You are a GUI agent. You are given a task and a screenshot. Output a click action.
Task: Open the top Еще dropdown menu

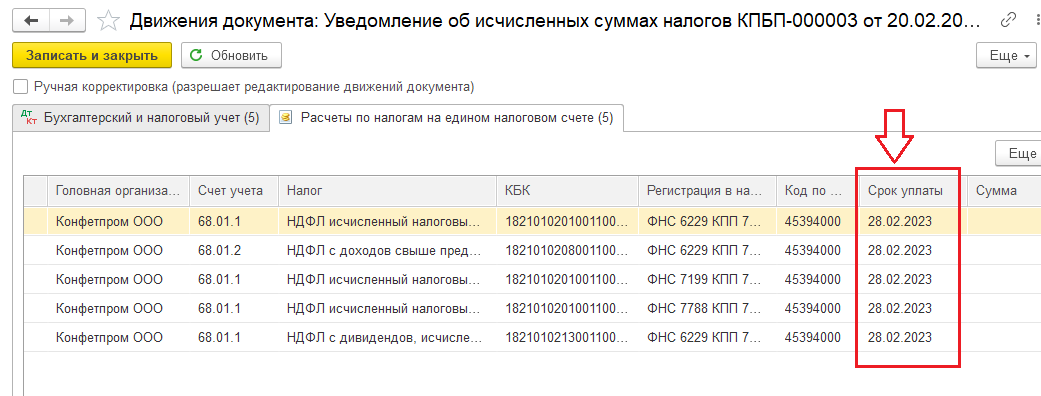1006,56
